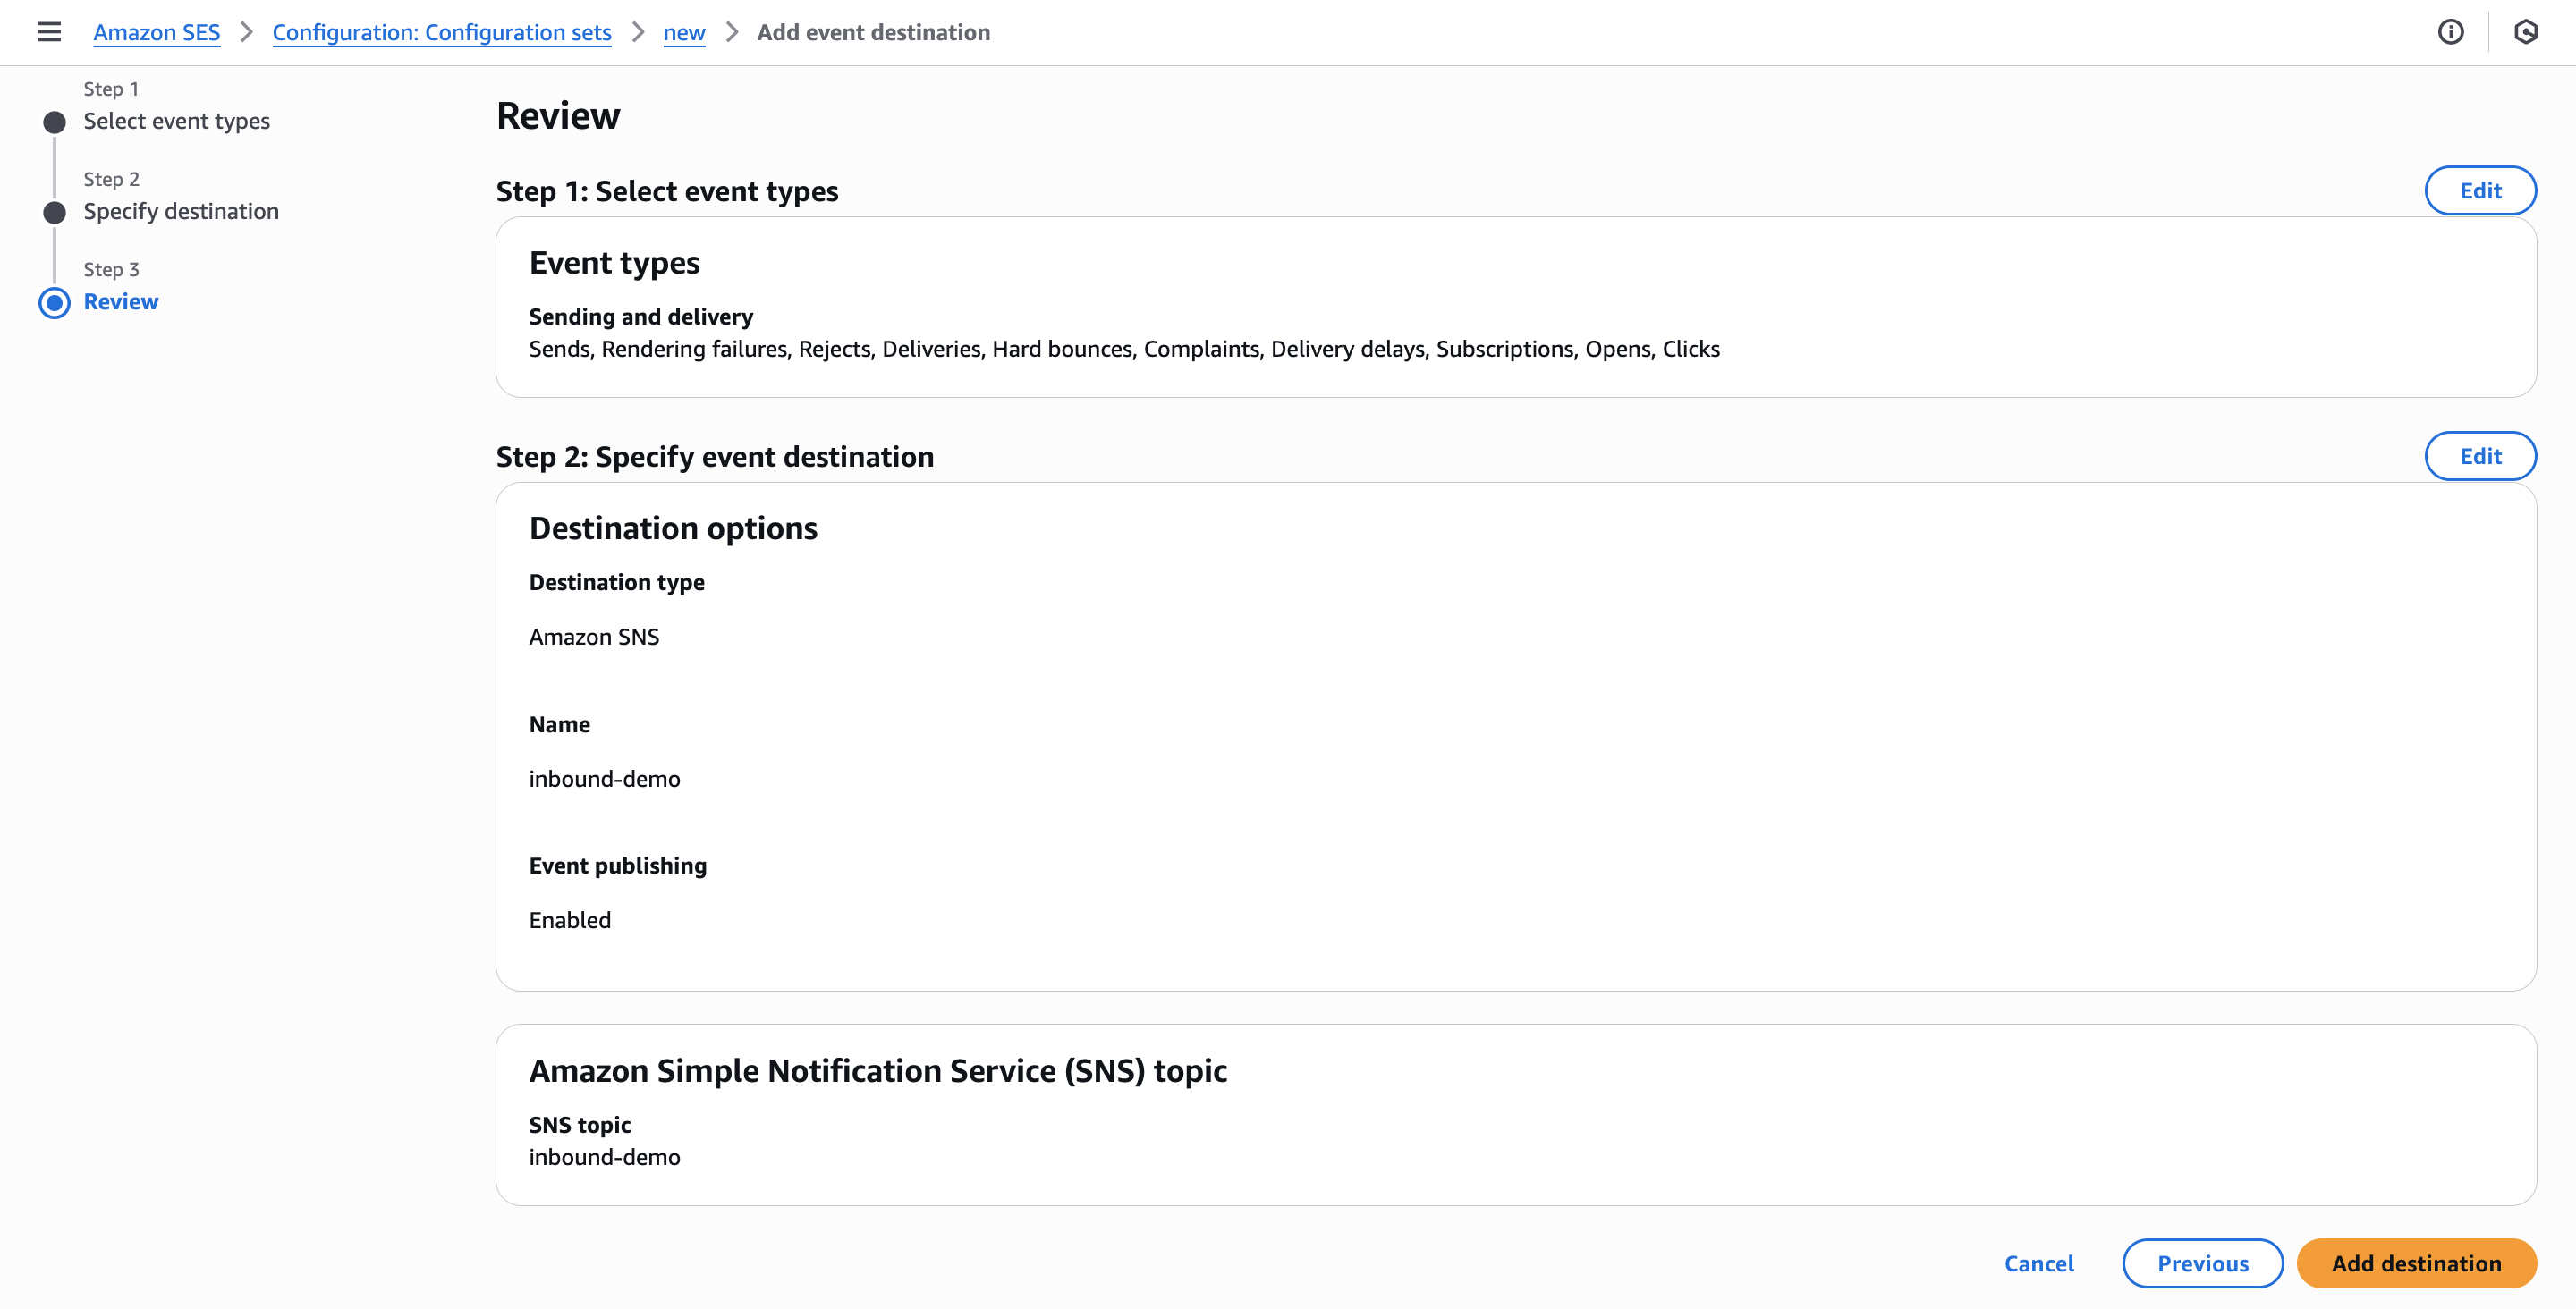This screenshot has height=1309, width=2576.
Task: Open the 'new' configuration set breadcrumb
Action: (x=684, y=32)
